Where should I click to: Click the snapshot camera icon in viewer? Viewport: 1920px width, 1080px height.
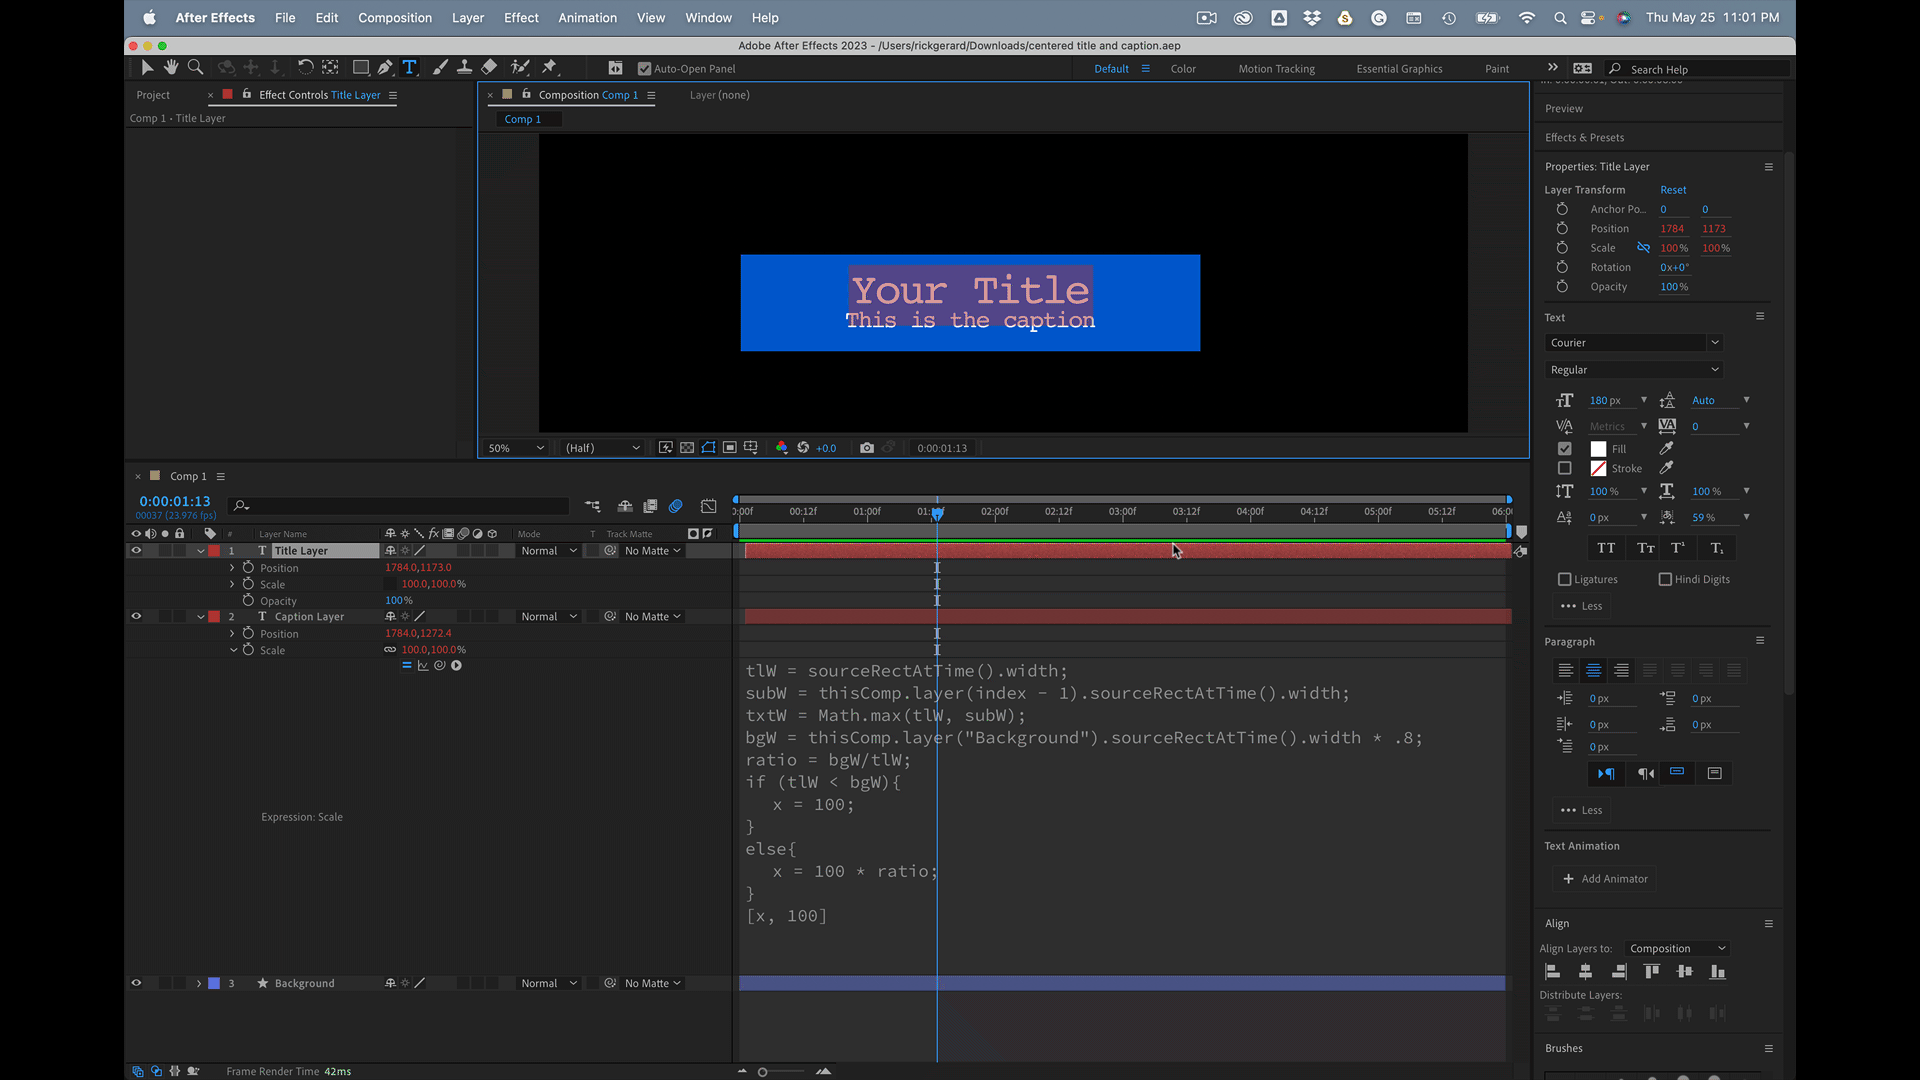pyautogui.click(x=867, y=448)
